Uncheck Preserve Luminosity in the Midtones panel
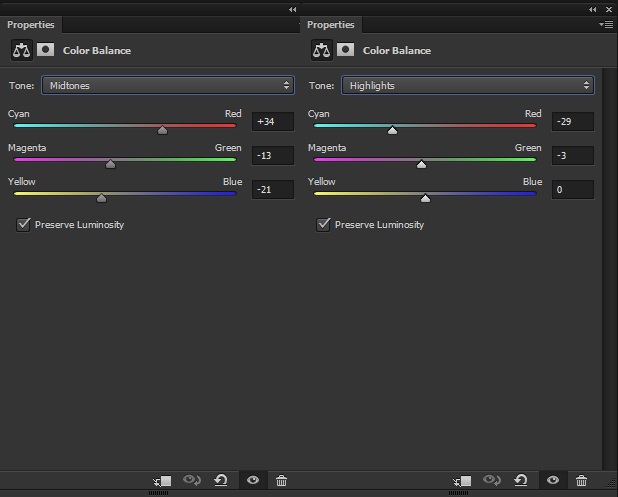 click(24, 225)
